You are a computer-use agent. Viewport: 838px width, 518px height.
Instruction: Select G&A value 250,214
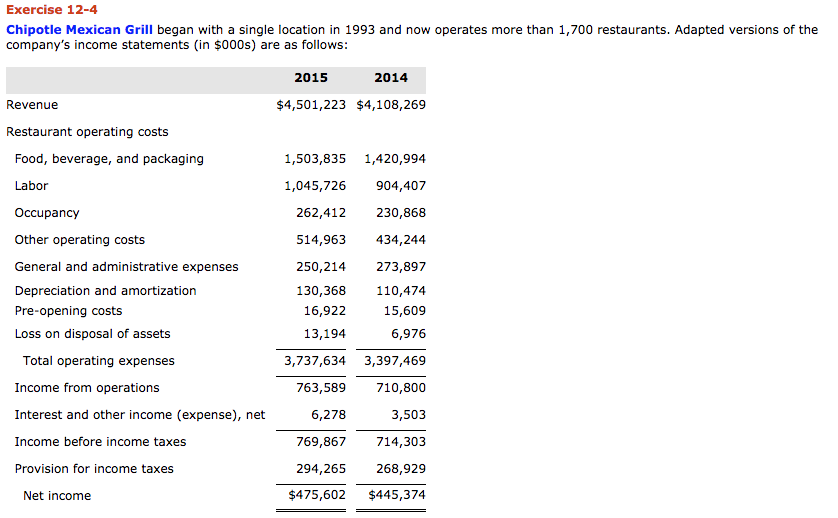pos(321,267)
